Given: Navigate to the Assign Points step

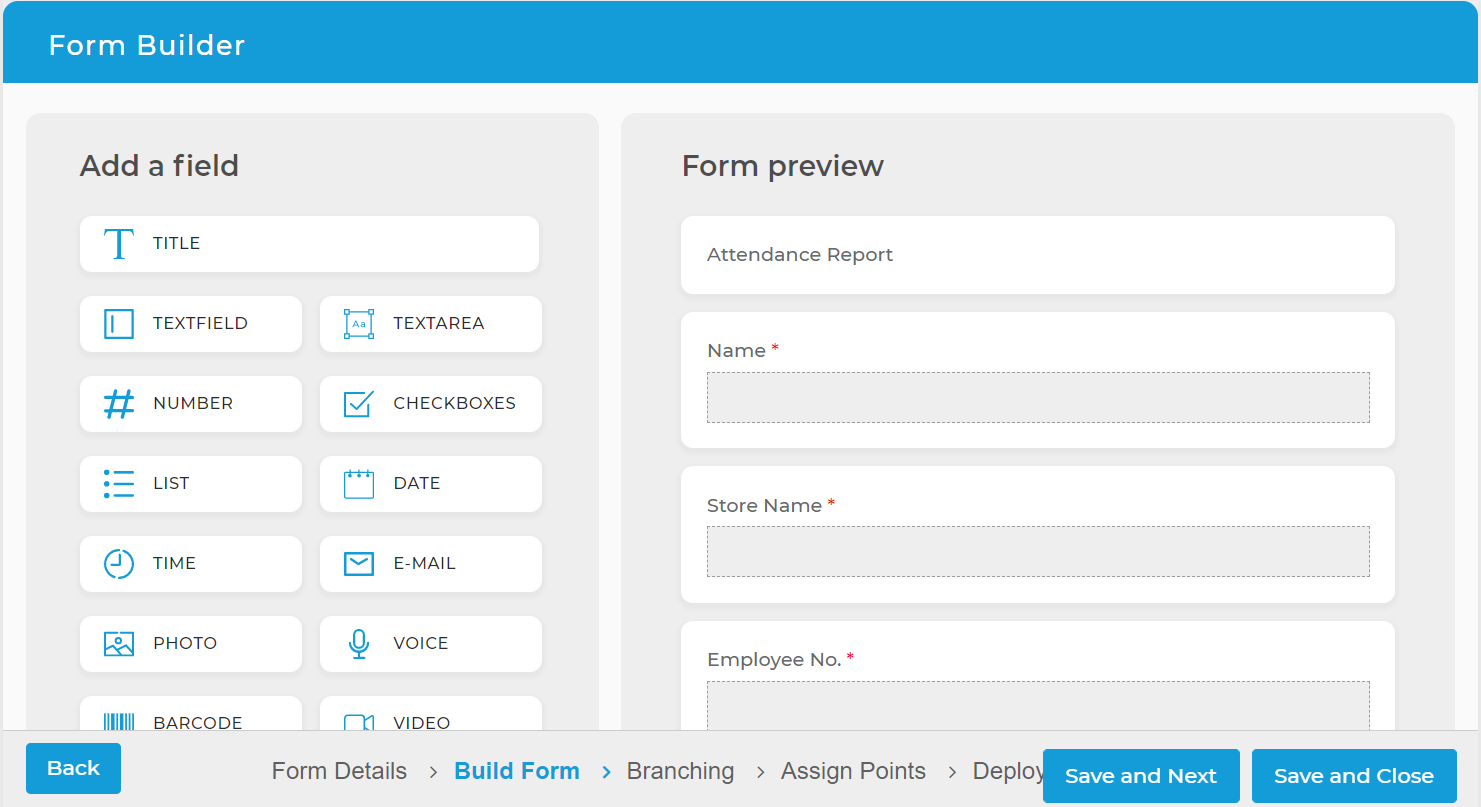Looking at the screenshot, I should (x=853, y=771).
